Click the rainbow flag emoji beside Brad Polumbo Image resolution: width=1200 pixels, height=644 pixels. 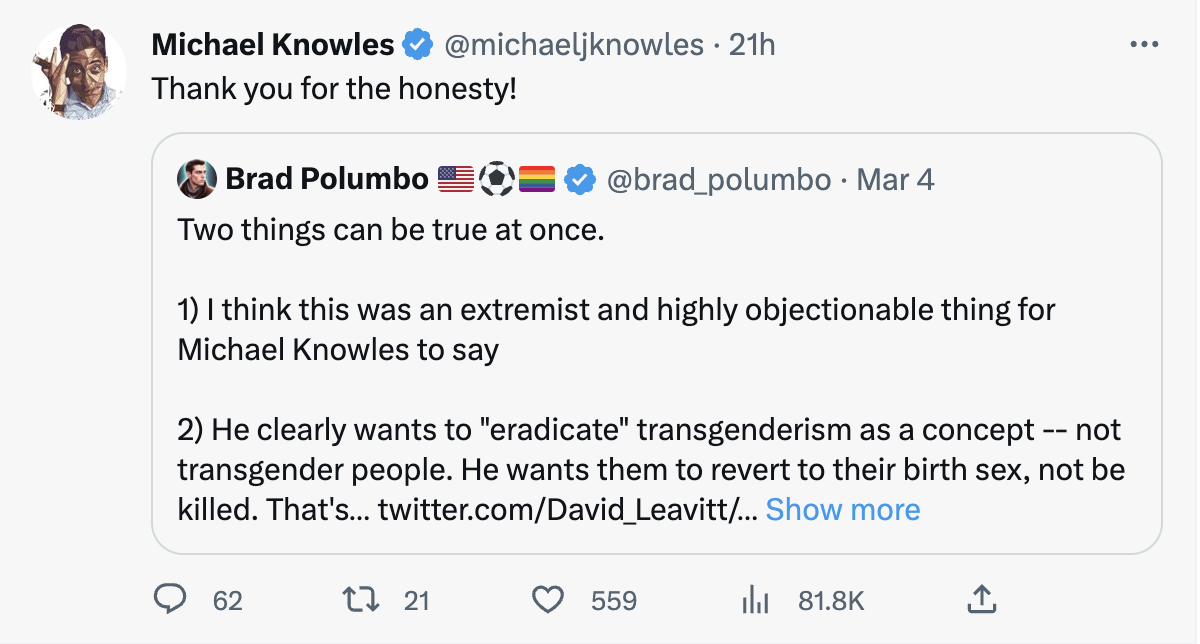[x=537, y=179]
